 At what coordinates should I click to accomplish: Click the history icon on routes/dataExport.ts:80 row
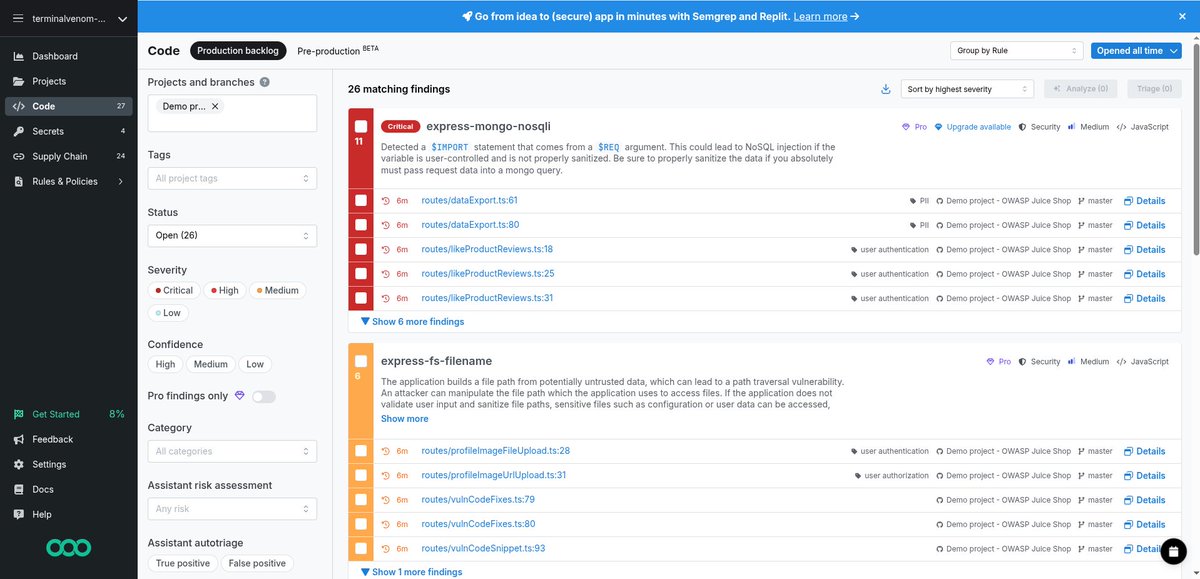point(386,225)
